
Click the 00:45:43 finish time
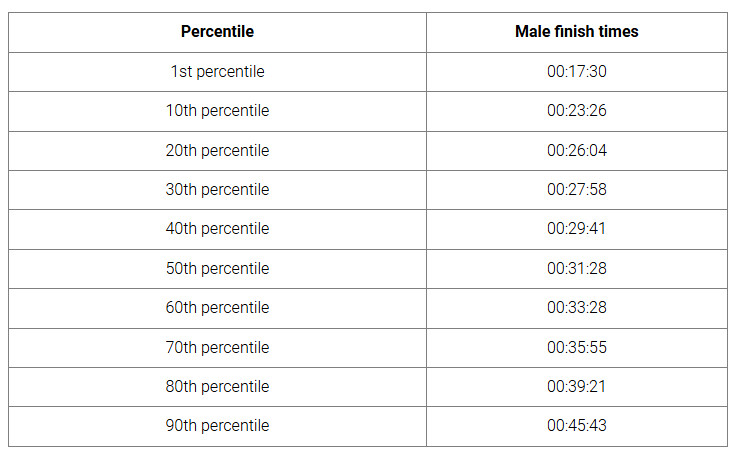(576, 426)
